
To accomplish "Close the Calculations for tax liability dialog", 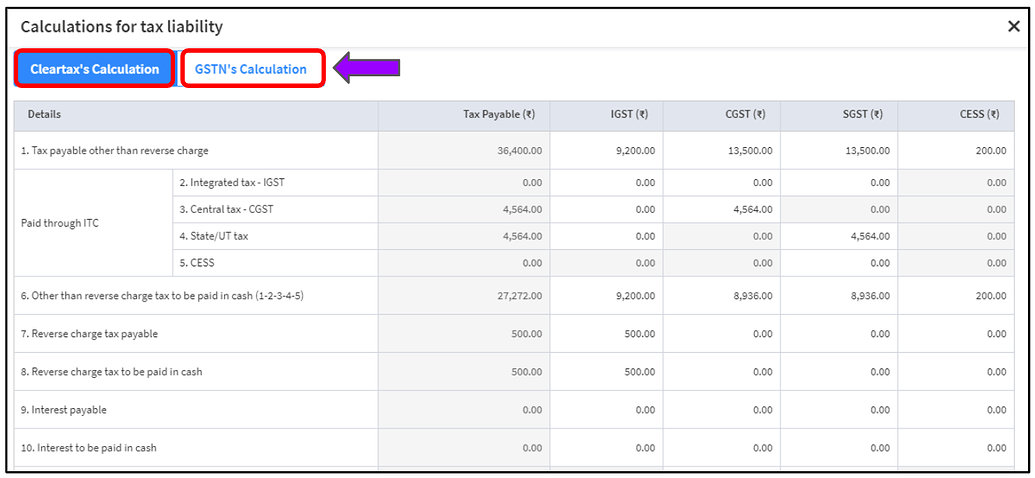I will [1013, 26].
